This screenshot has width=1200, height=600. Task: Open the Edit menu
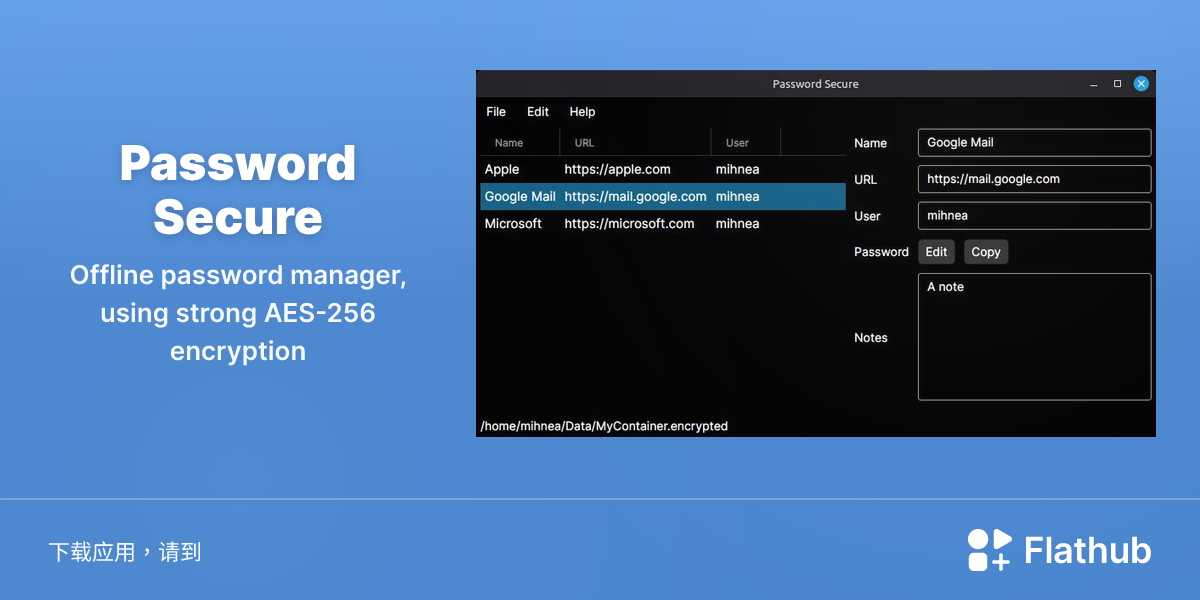[x=538, y=112]
